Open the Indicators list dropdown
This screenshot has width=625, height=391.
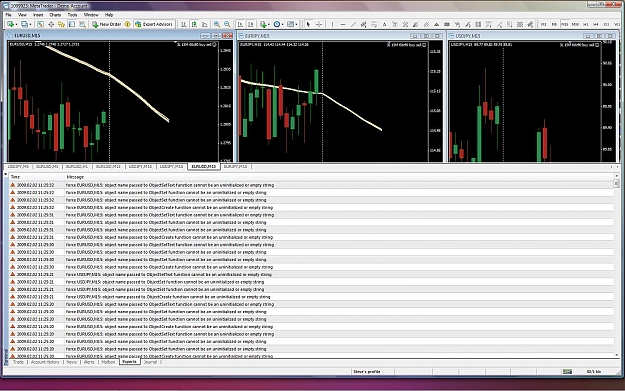[264, 24]
